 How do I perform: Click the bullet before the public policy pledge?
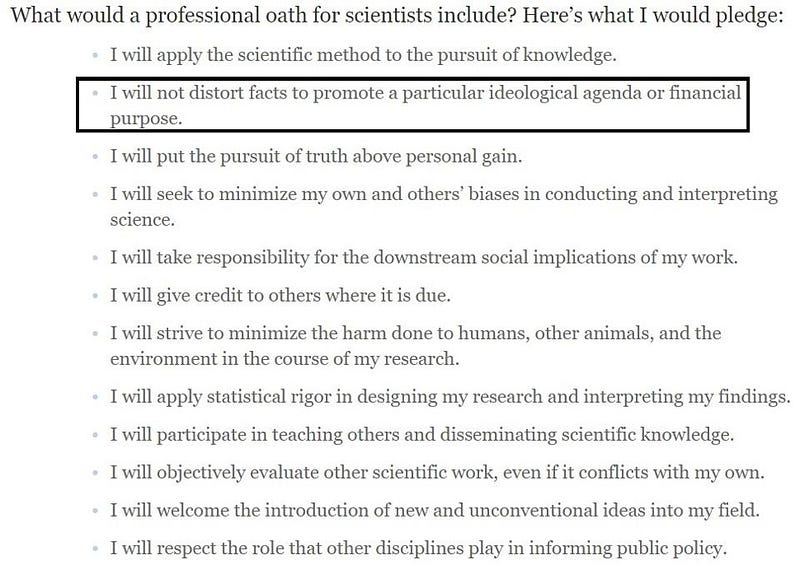(x=95, y=549)
